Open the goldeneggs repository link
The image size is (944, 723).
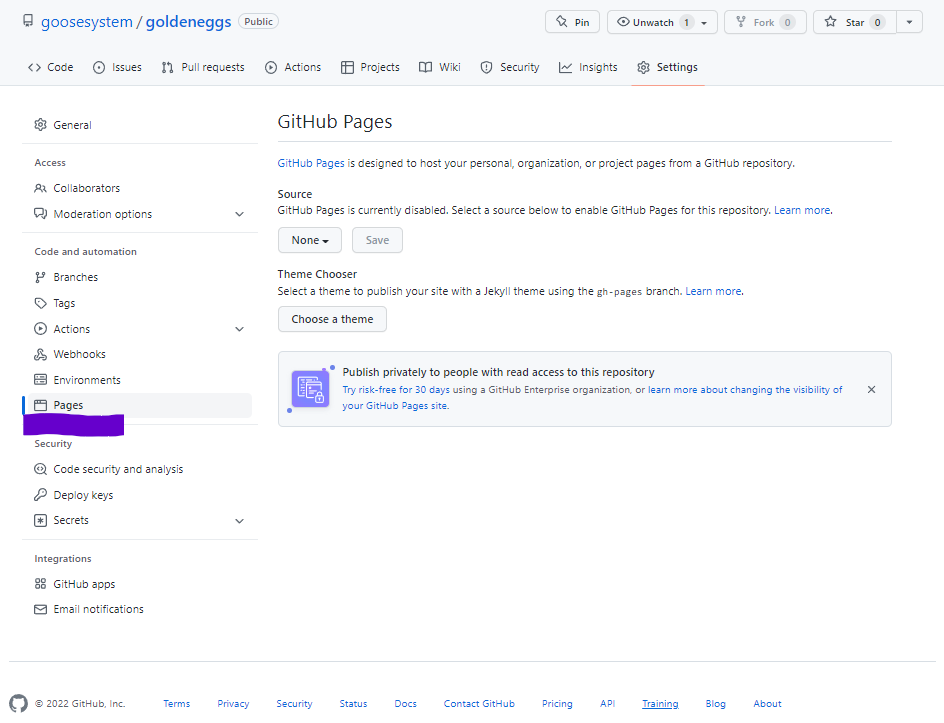click(x=188, y=22)
